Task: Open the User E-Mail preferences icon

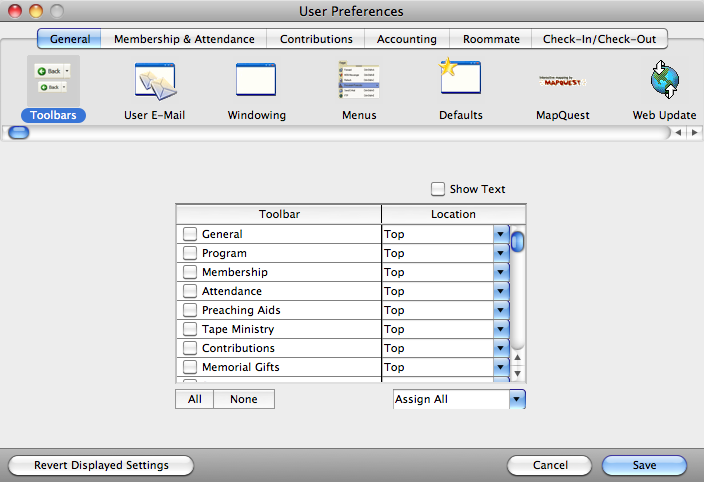Action: 155,80
